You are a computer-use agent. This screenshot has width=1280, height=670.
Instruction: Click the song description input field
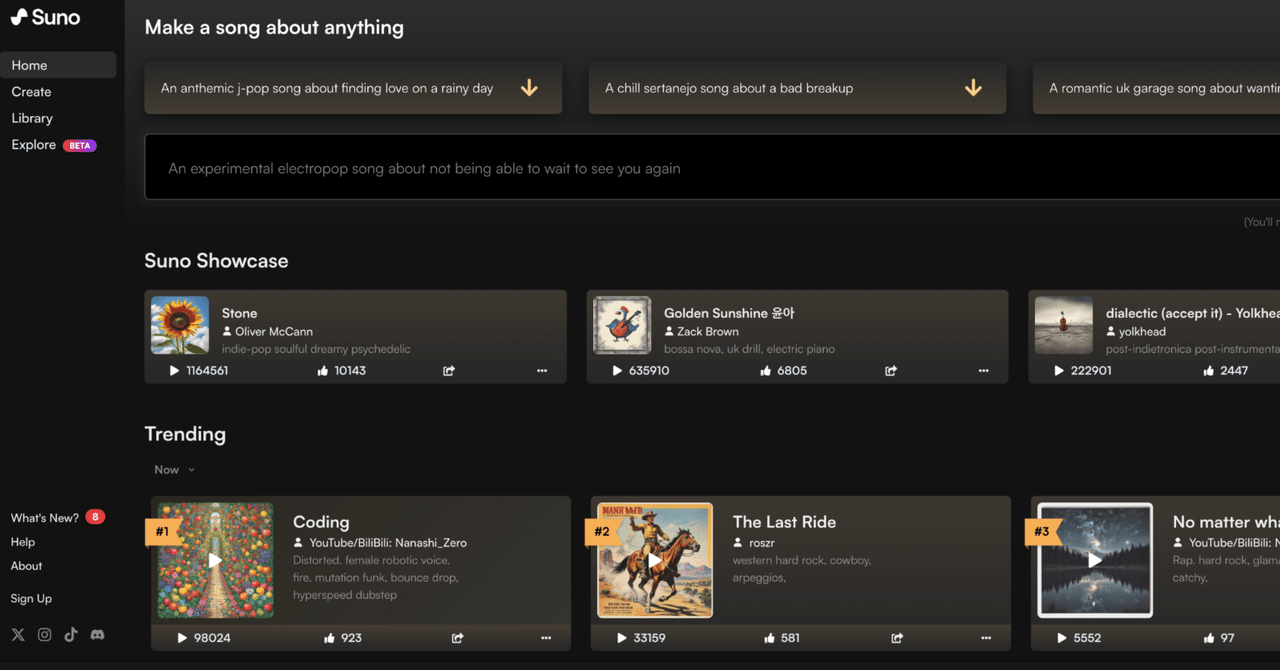pos(700,168)
